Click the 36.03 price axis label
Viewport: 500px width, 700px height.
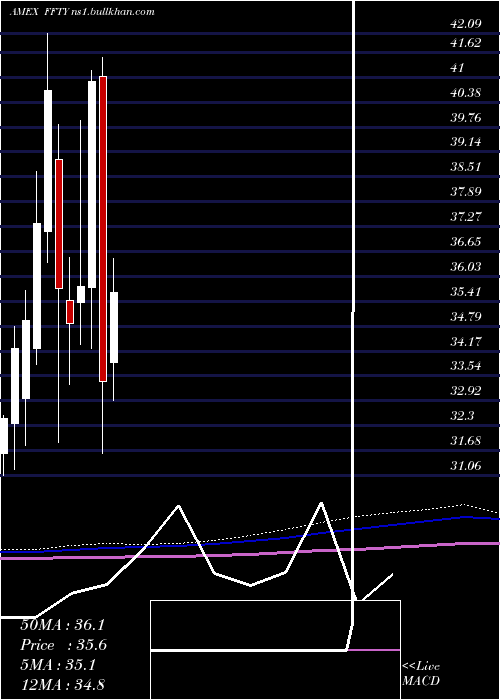[x=466, y=267]
